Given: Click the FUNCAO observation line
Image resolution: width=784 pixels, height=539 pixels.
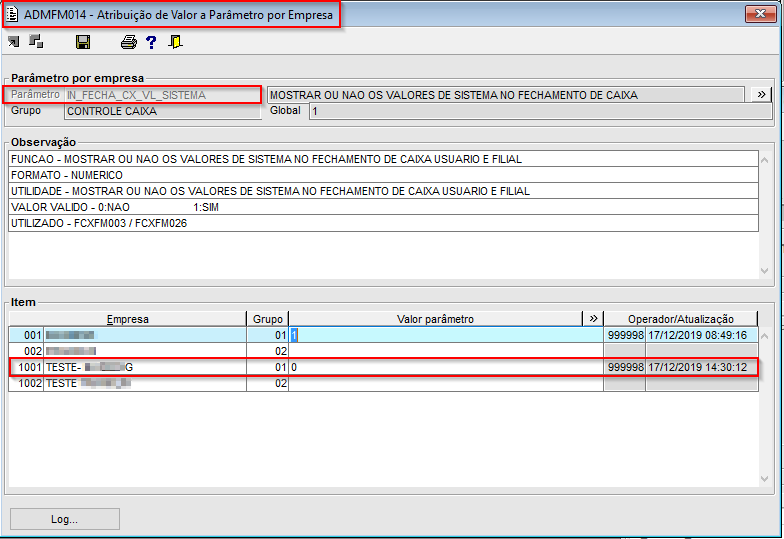Looking at the screenshot, I should pos(384,159).
